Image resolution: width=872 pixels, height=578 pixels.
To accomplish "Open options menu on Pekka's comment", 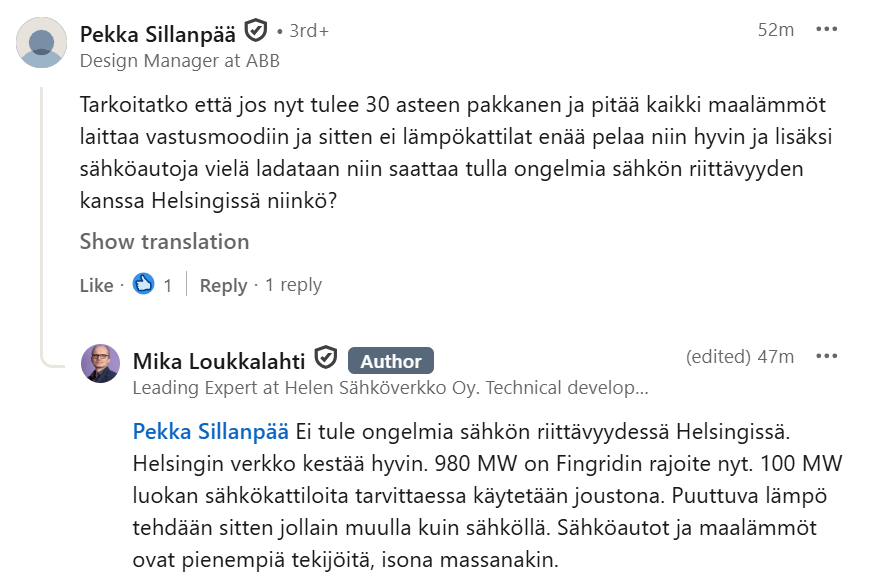I will click(826, 30).
